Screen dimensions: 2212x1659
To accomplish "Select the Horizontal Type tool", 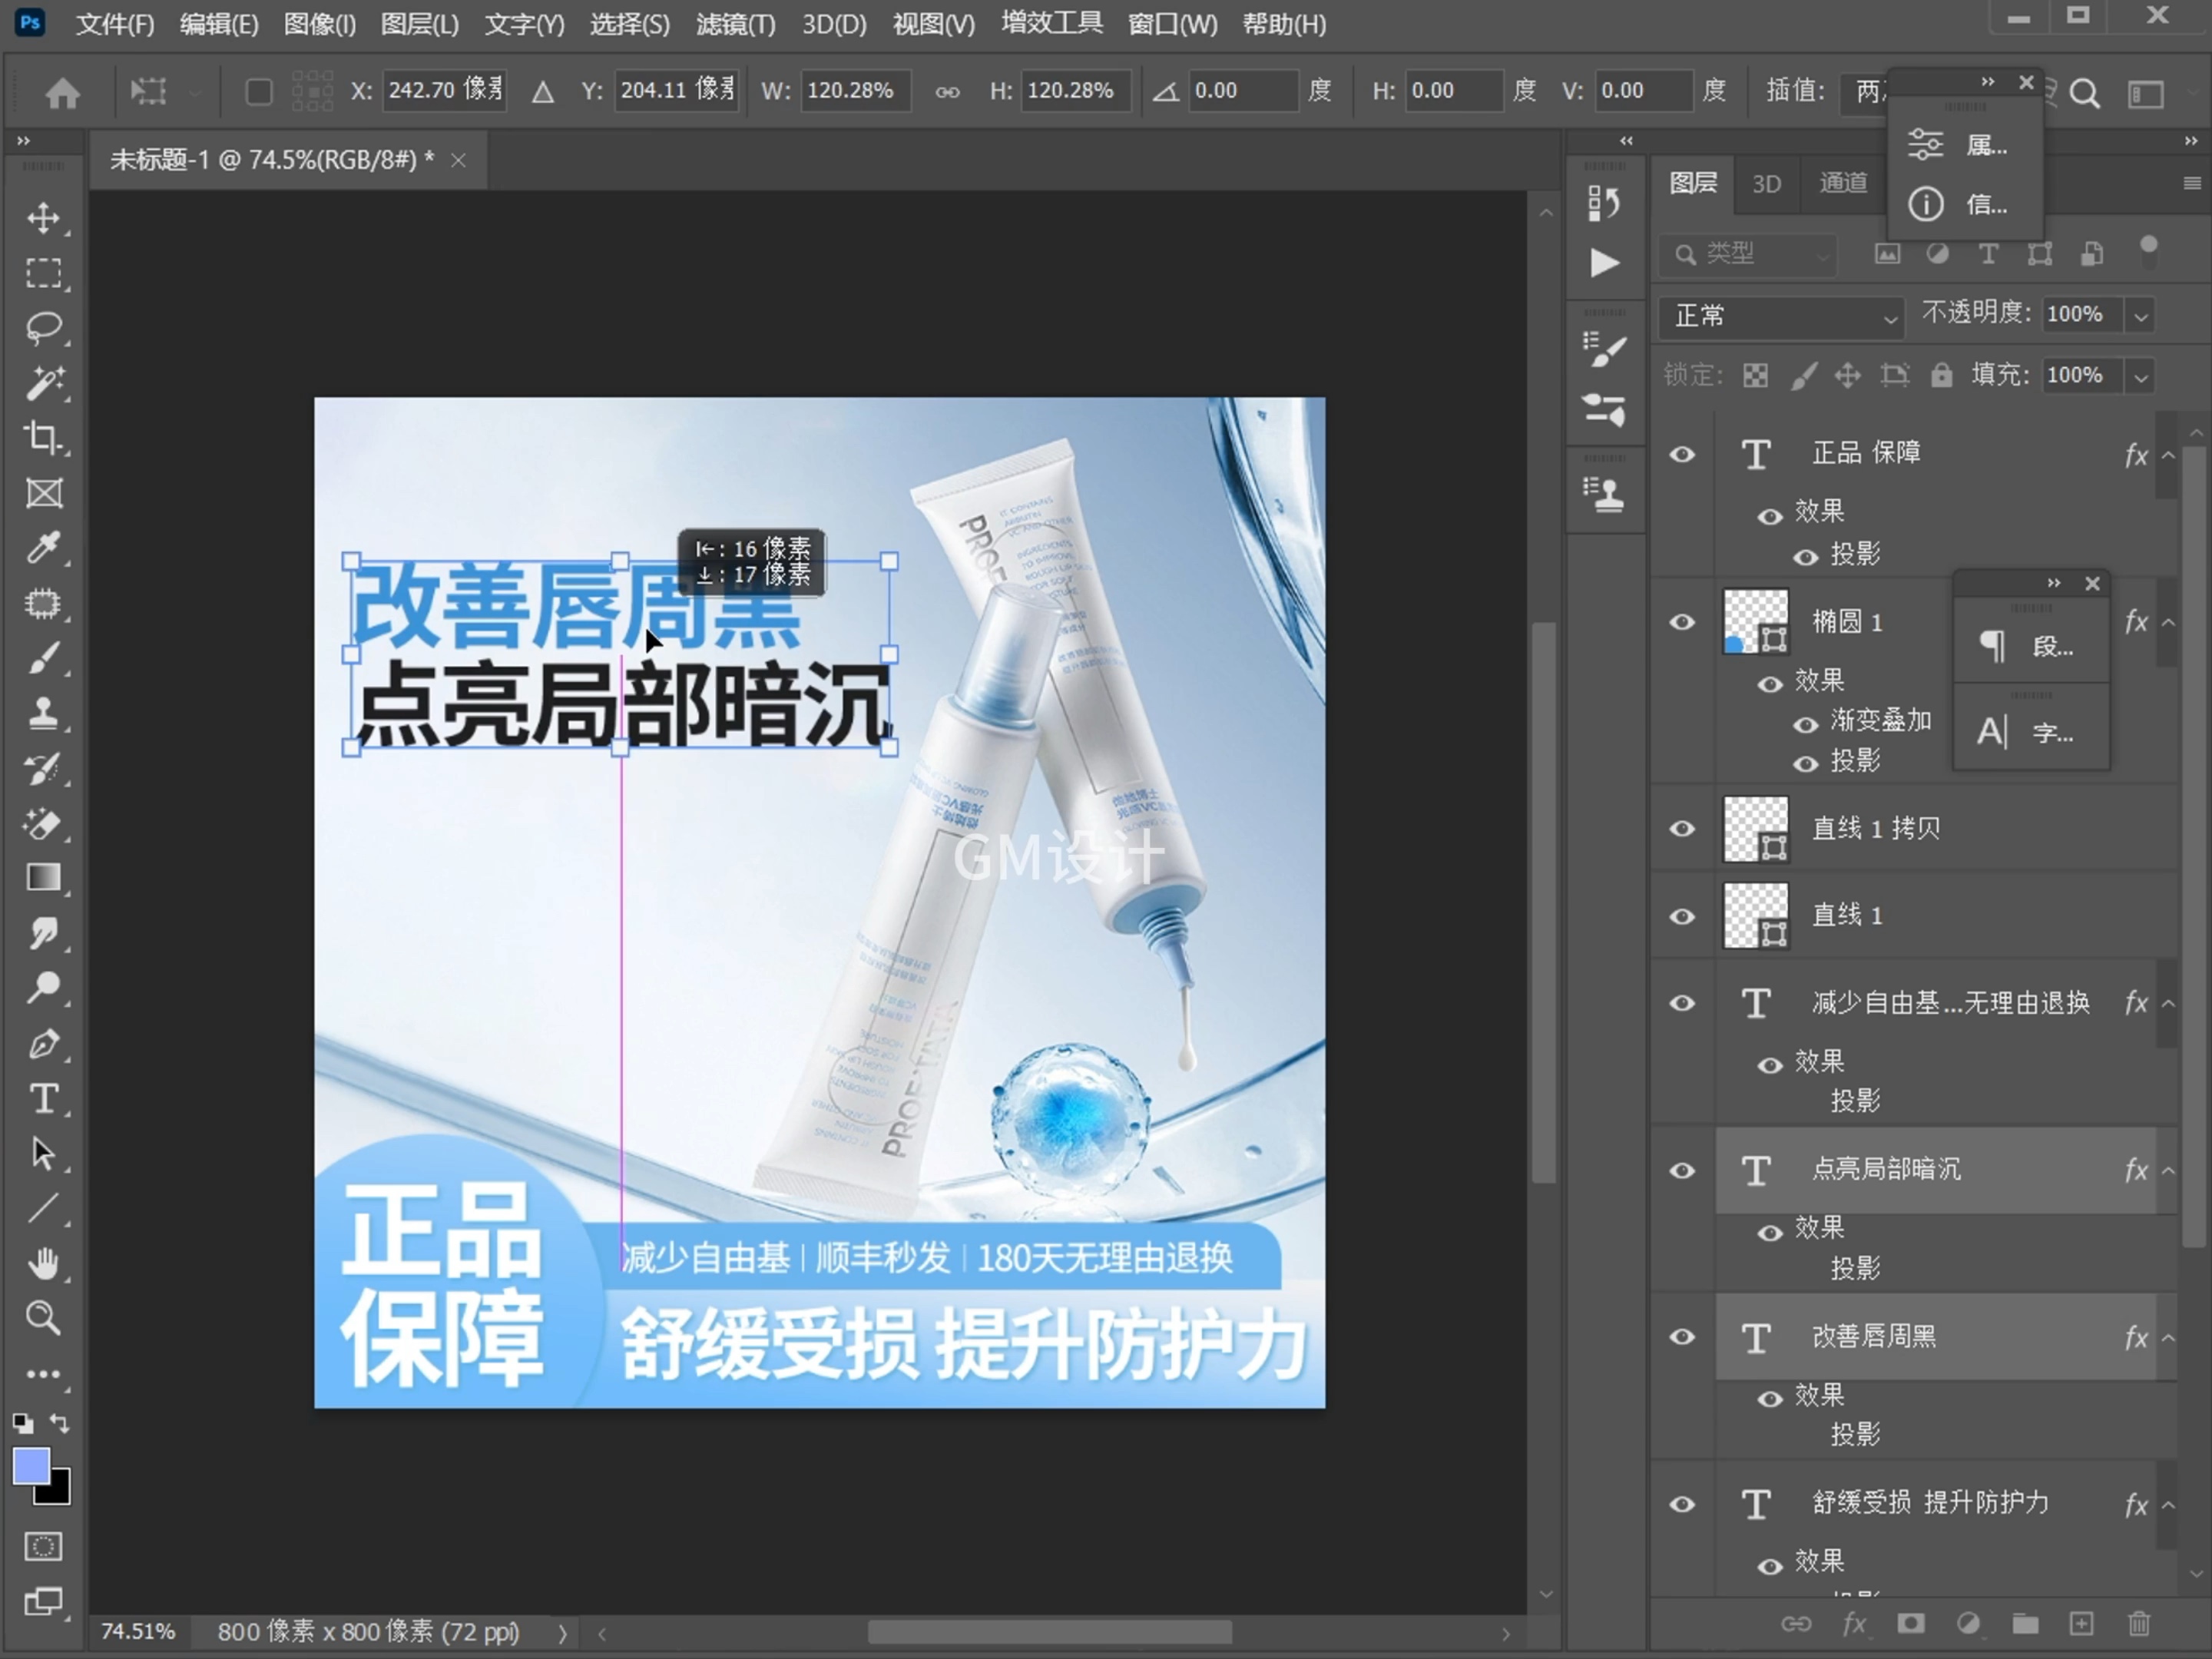I will pos(43,1099).
